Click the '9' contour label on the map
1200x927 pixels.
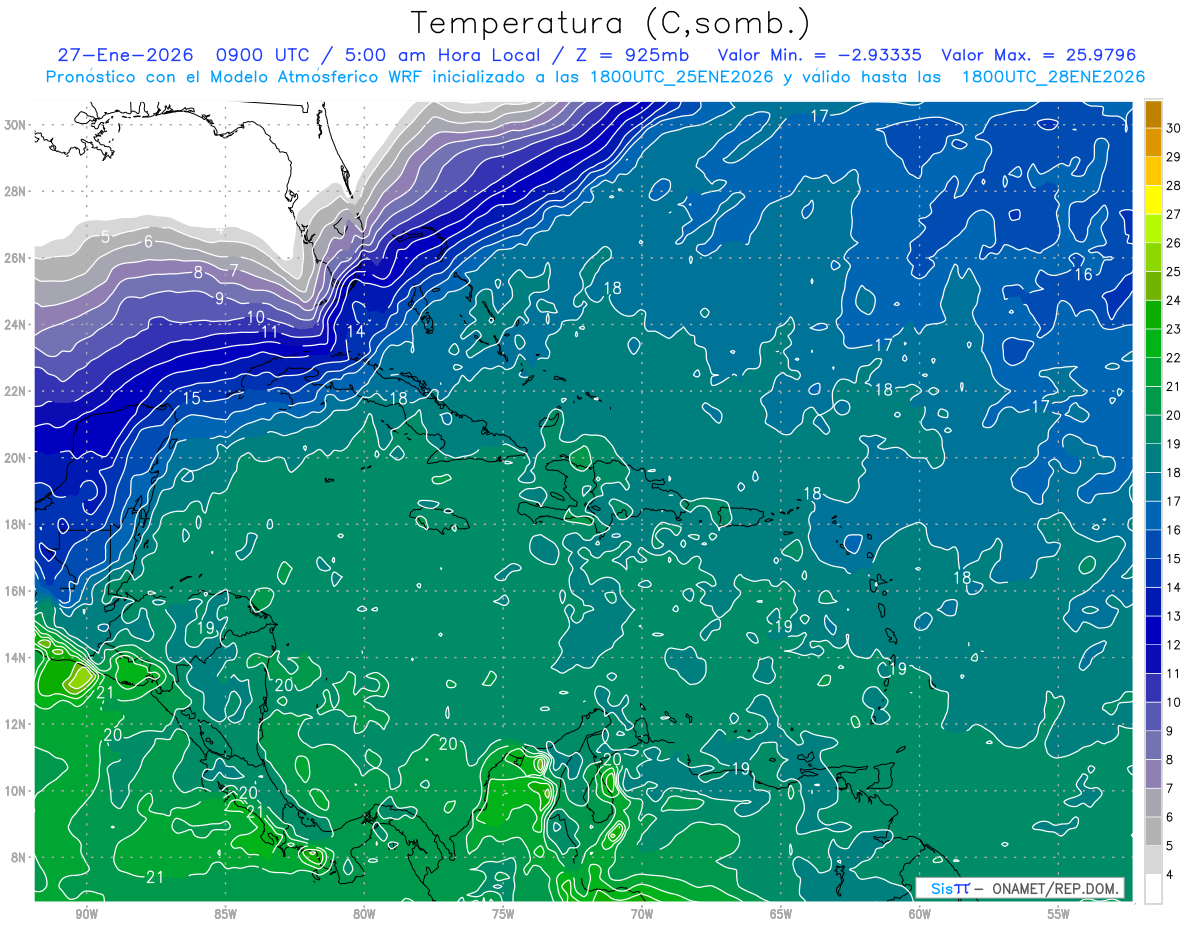pyautogui.click(x=219, y=298)
